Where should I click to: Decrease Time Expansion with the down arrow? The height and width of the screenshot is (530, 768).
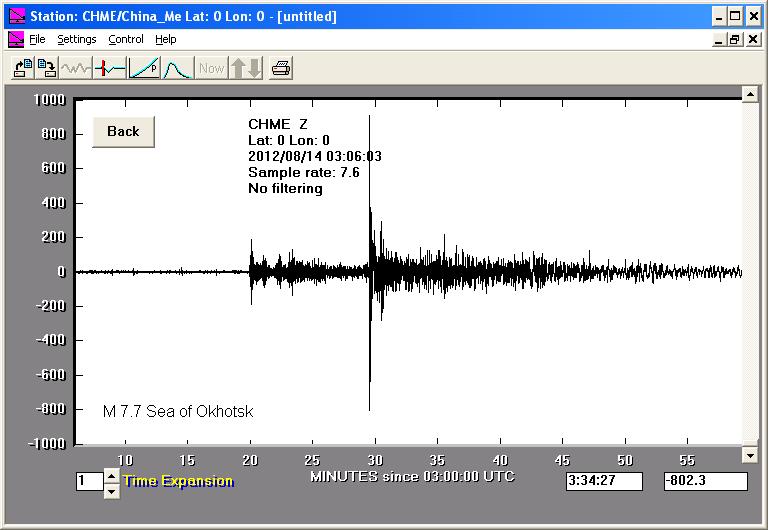click(111, 490)
